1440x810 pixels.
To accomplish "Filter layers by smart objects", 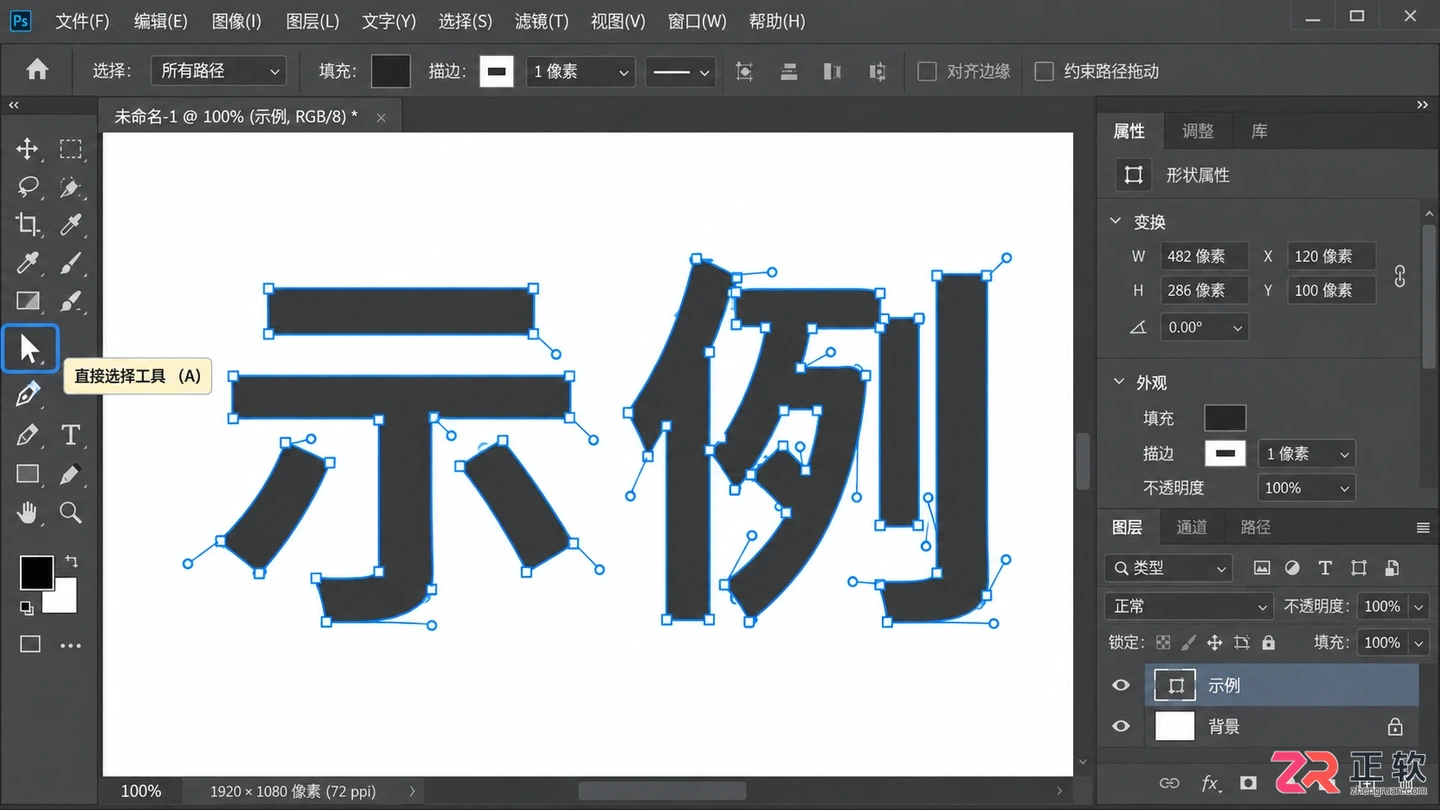I will pyautogui.click(x=1391, y=568).
